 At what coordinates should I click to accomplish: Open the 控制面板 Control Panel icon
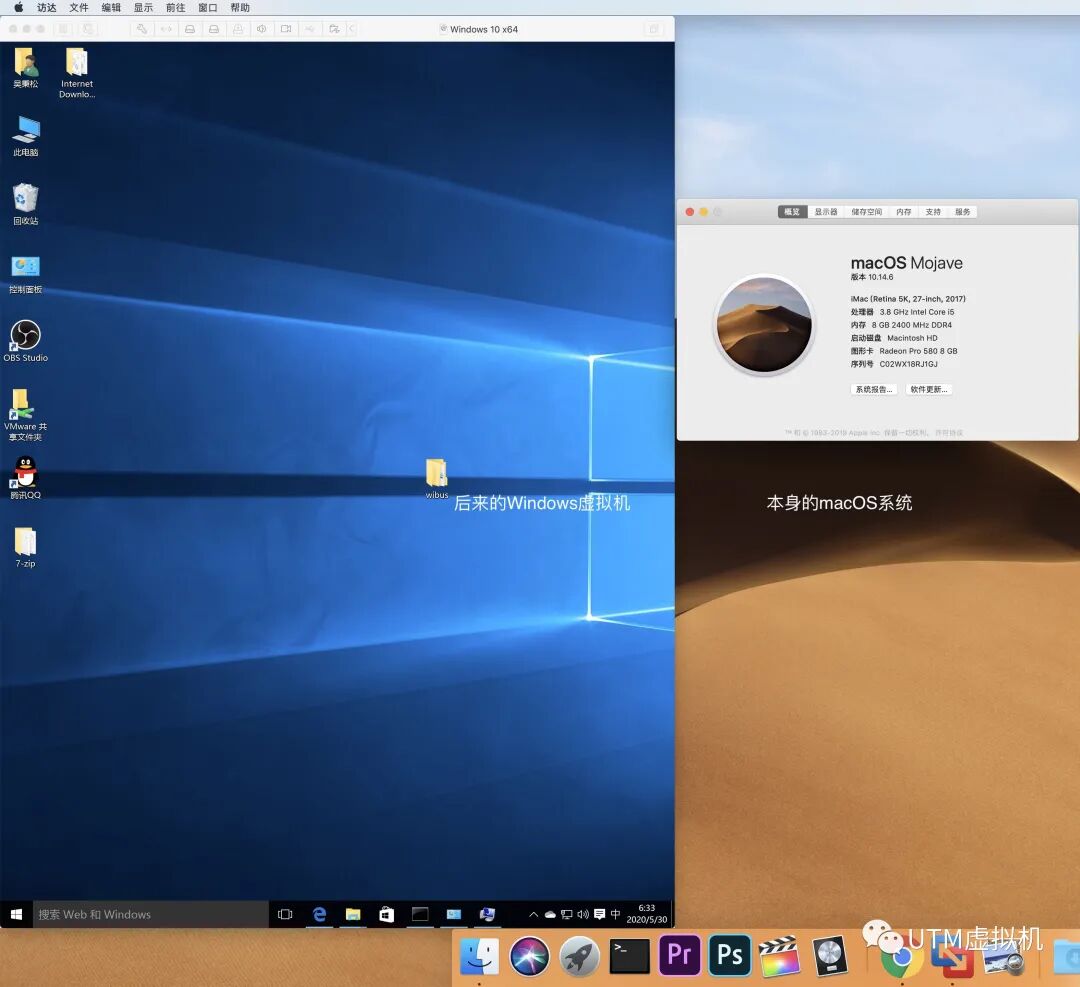pyautogui.click(x=25, y=273)
